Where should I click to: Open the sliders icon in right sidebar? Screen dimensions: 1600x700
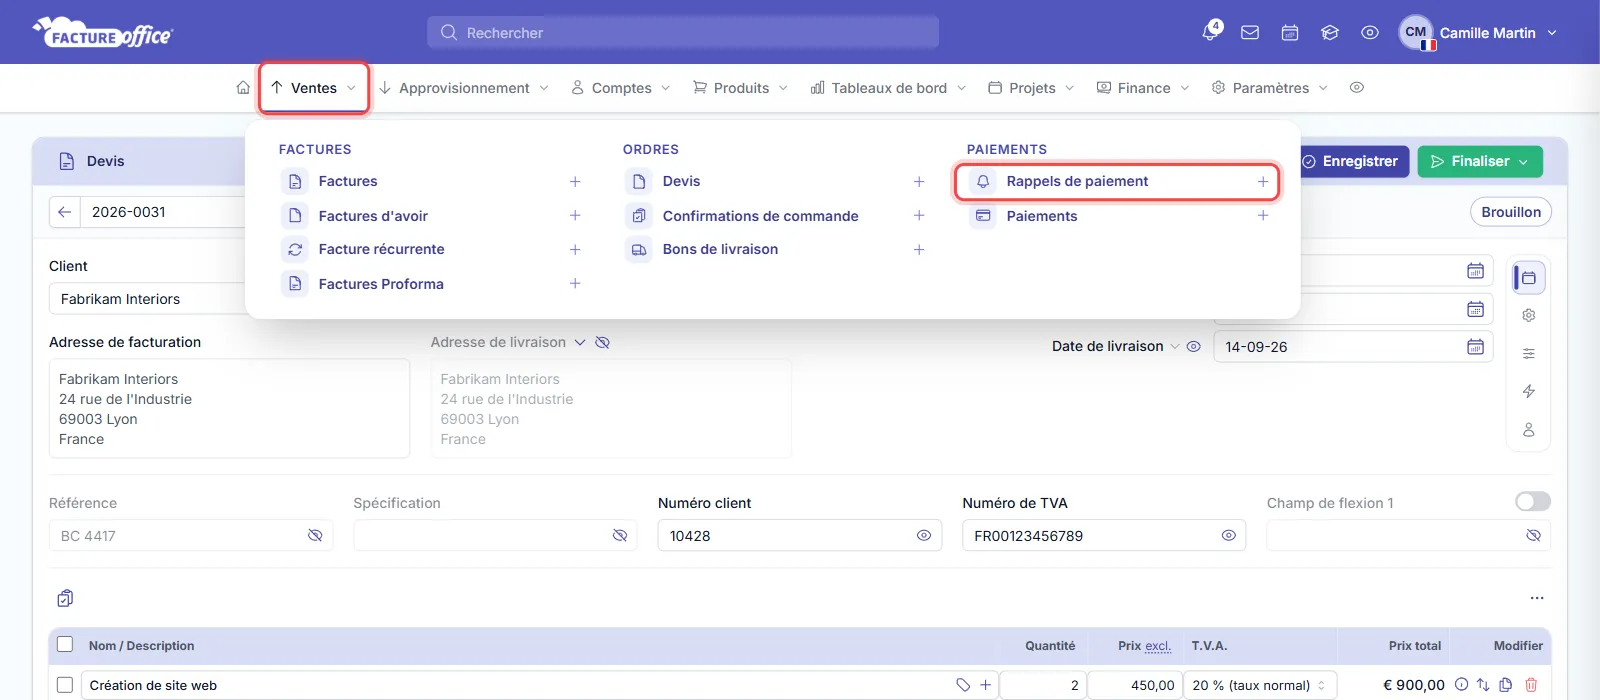[1528, 353]
